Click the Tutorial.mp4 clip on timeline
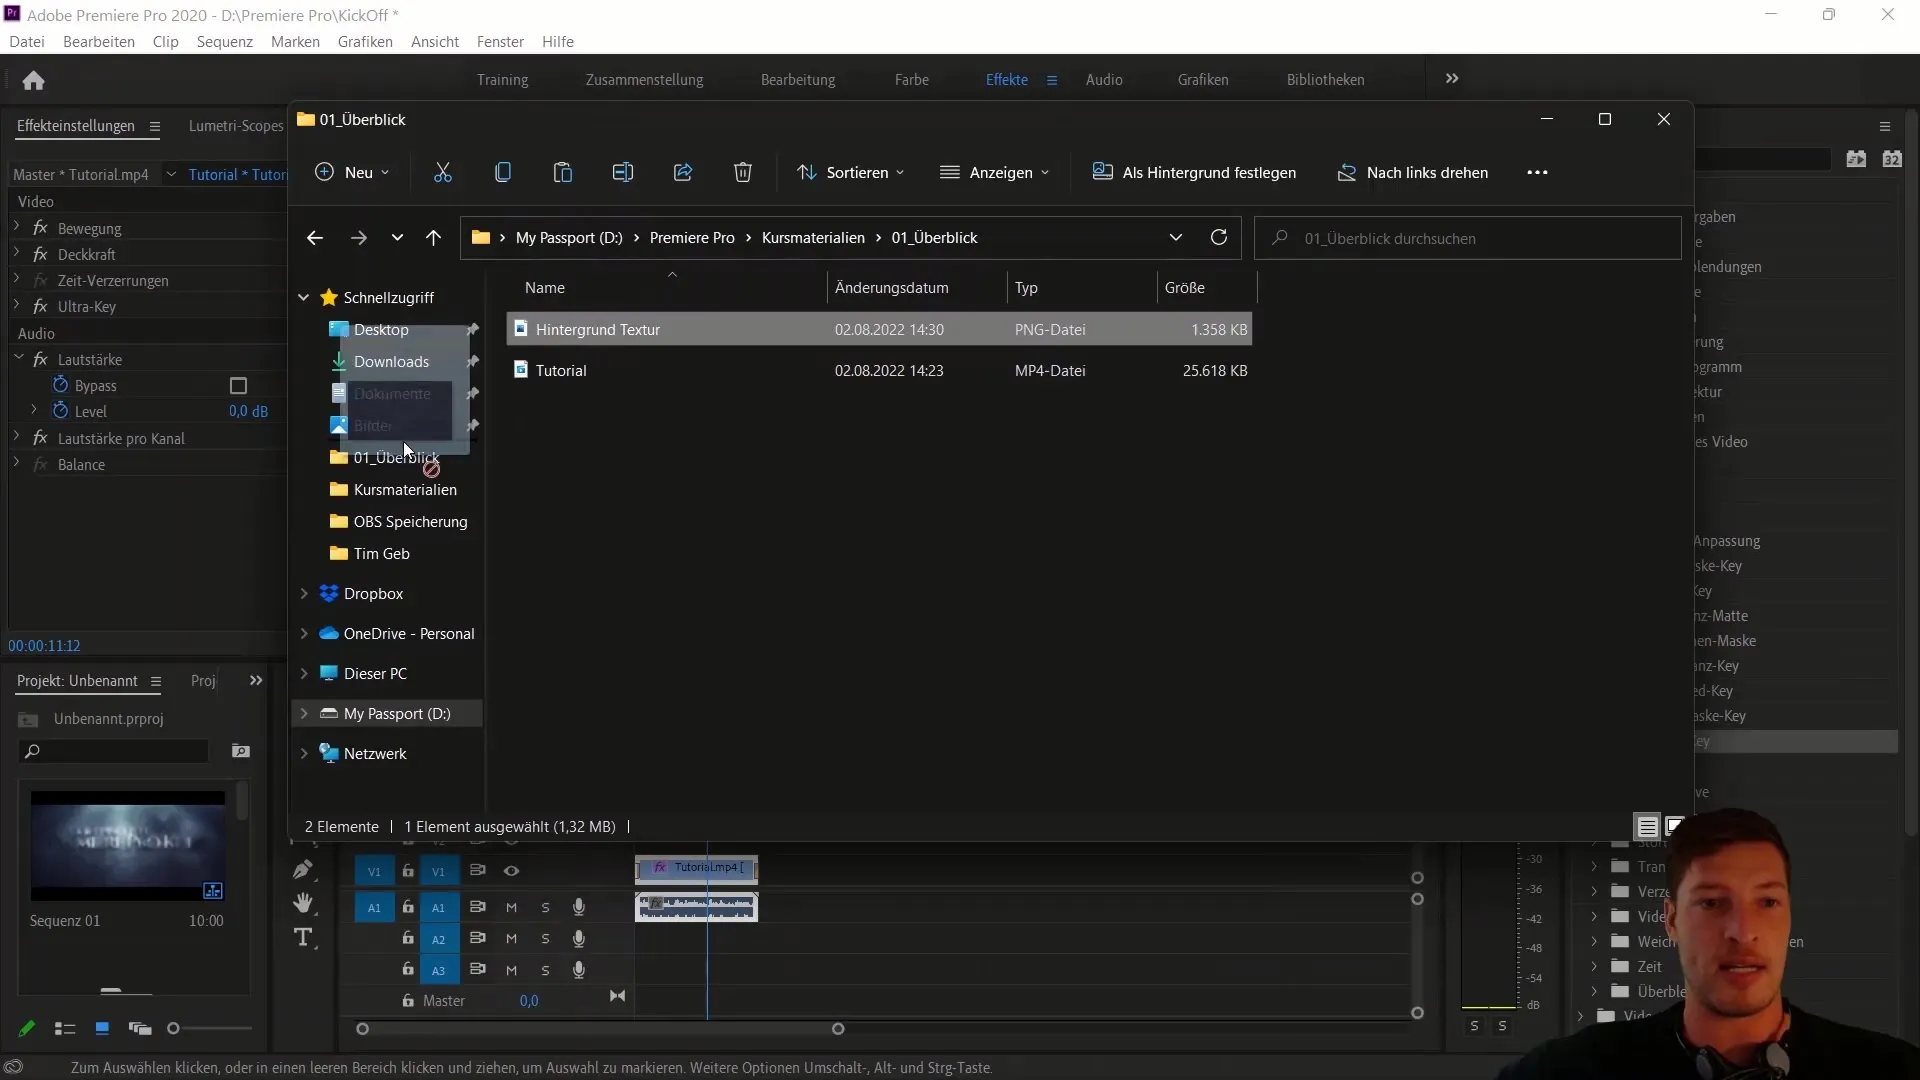The height and width of the screenshot is (1080, 1920). click(x=696, y=866)
